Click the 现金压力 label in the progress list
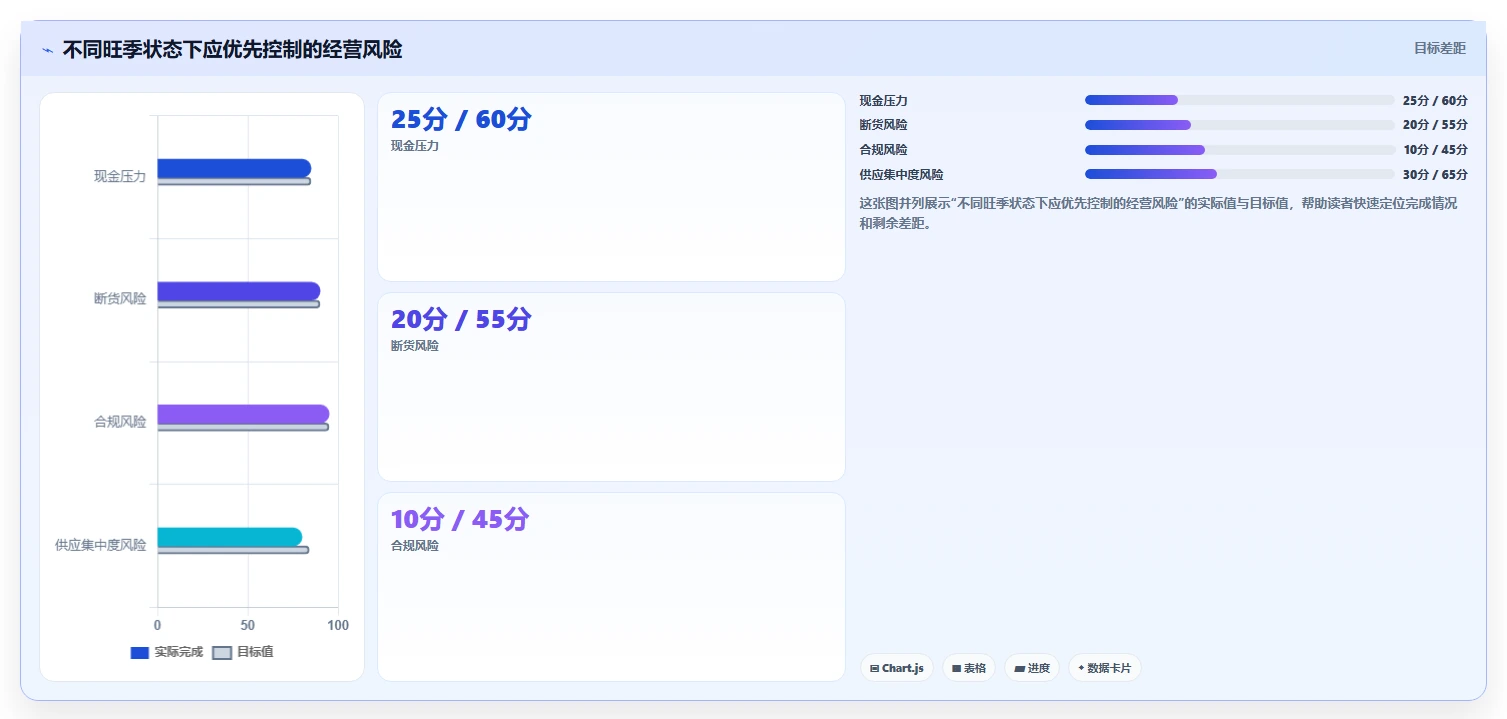Screen dimensions: 1507x719 pyautogui.click(x=884, y=101)
